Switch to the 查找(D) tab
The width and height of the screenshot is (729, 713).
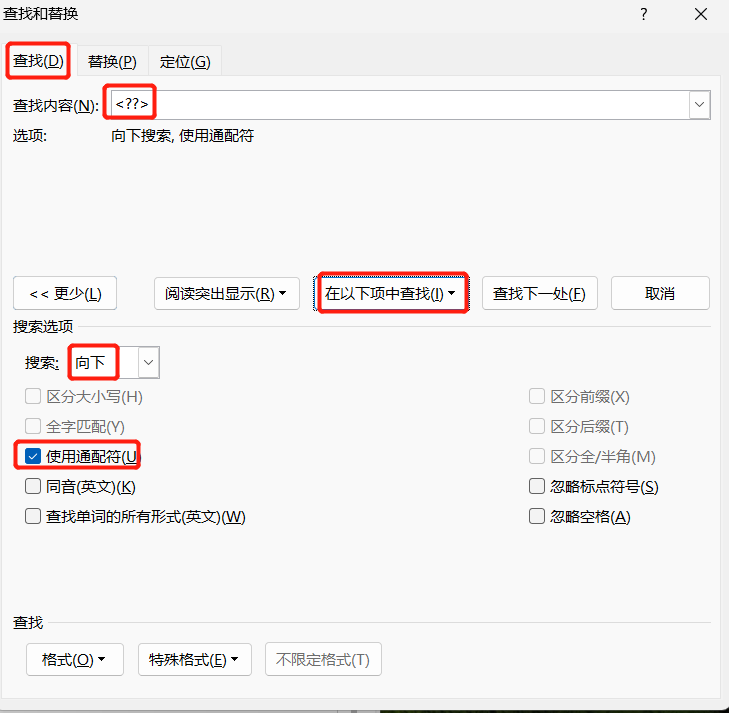point(38,61)
